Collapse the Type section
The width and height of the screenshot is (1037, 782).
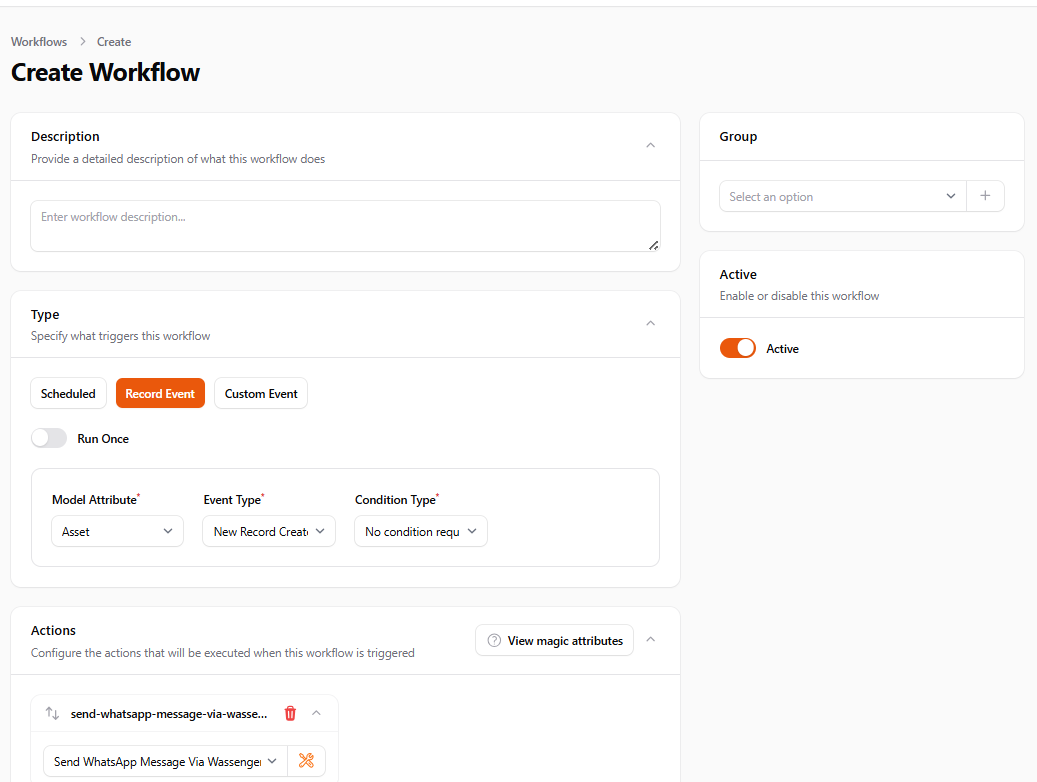click(x=651, y=323)
